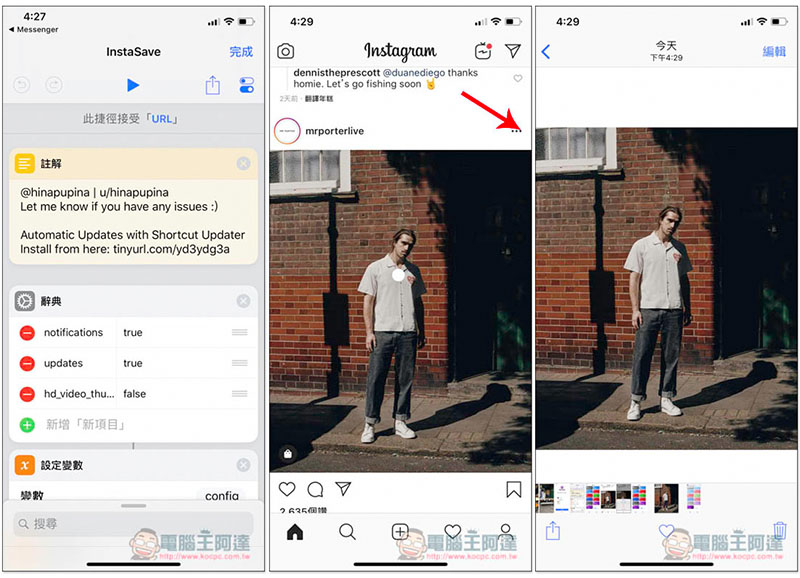
Task: Tap the 翻譯年糕 translate link
Action: pos(319,98)
